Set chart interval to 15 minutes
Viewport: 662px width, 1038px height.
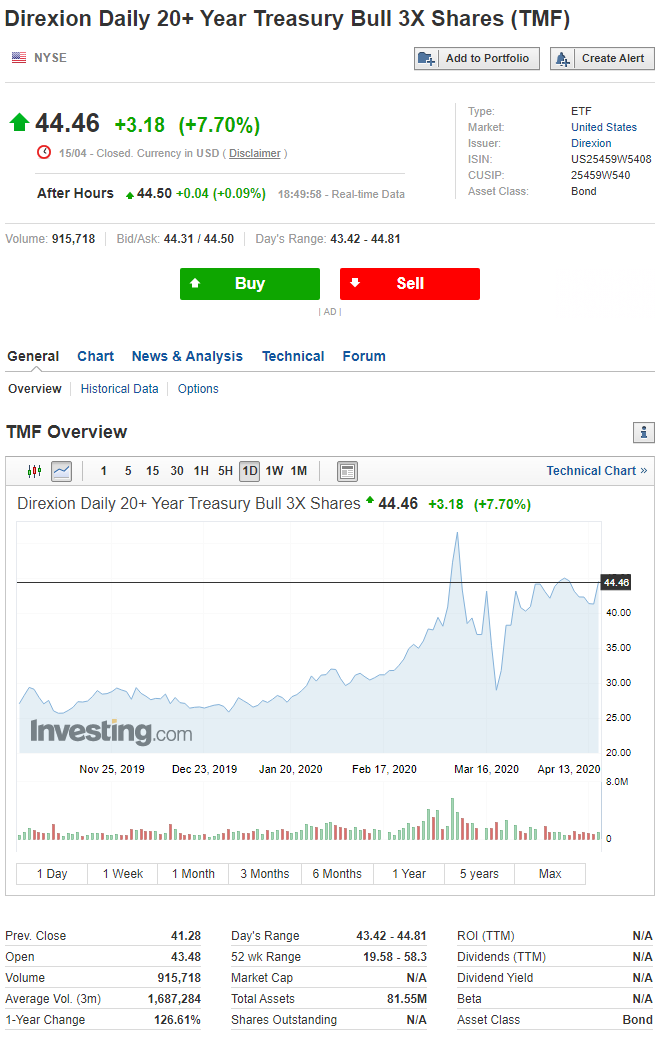(152, 471)
